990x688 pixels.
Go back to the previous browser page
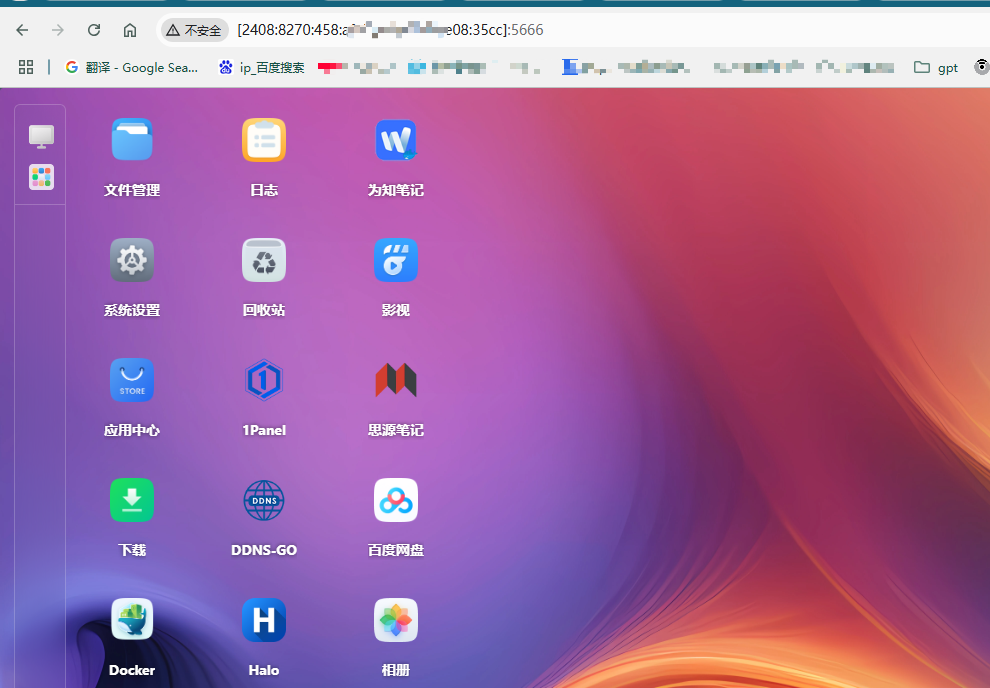tap(22, 30)
